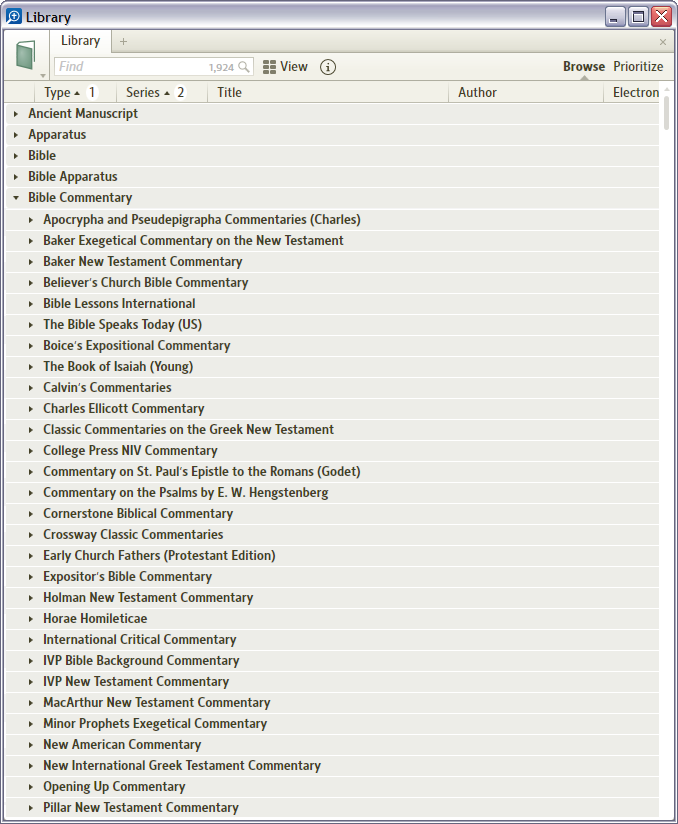Expand the Bible group
The image size is (678, 824).
pos(16,156)
